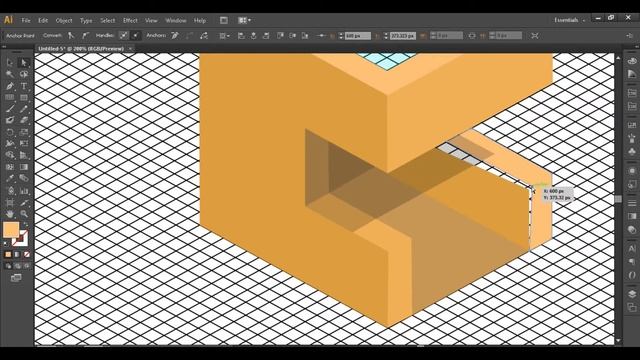The image size is (640, 360).
Task: Select the Untitled-5 document tab
Action: click(81, 49)
